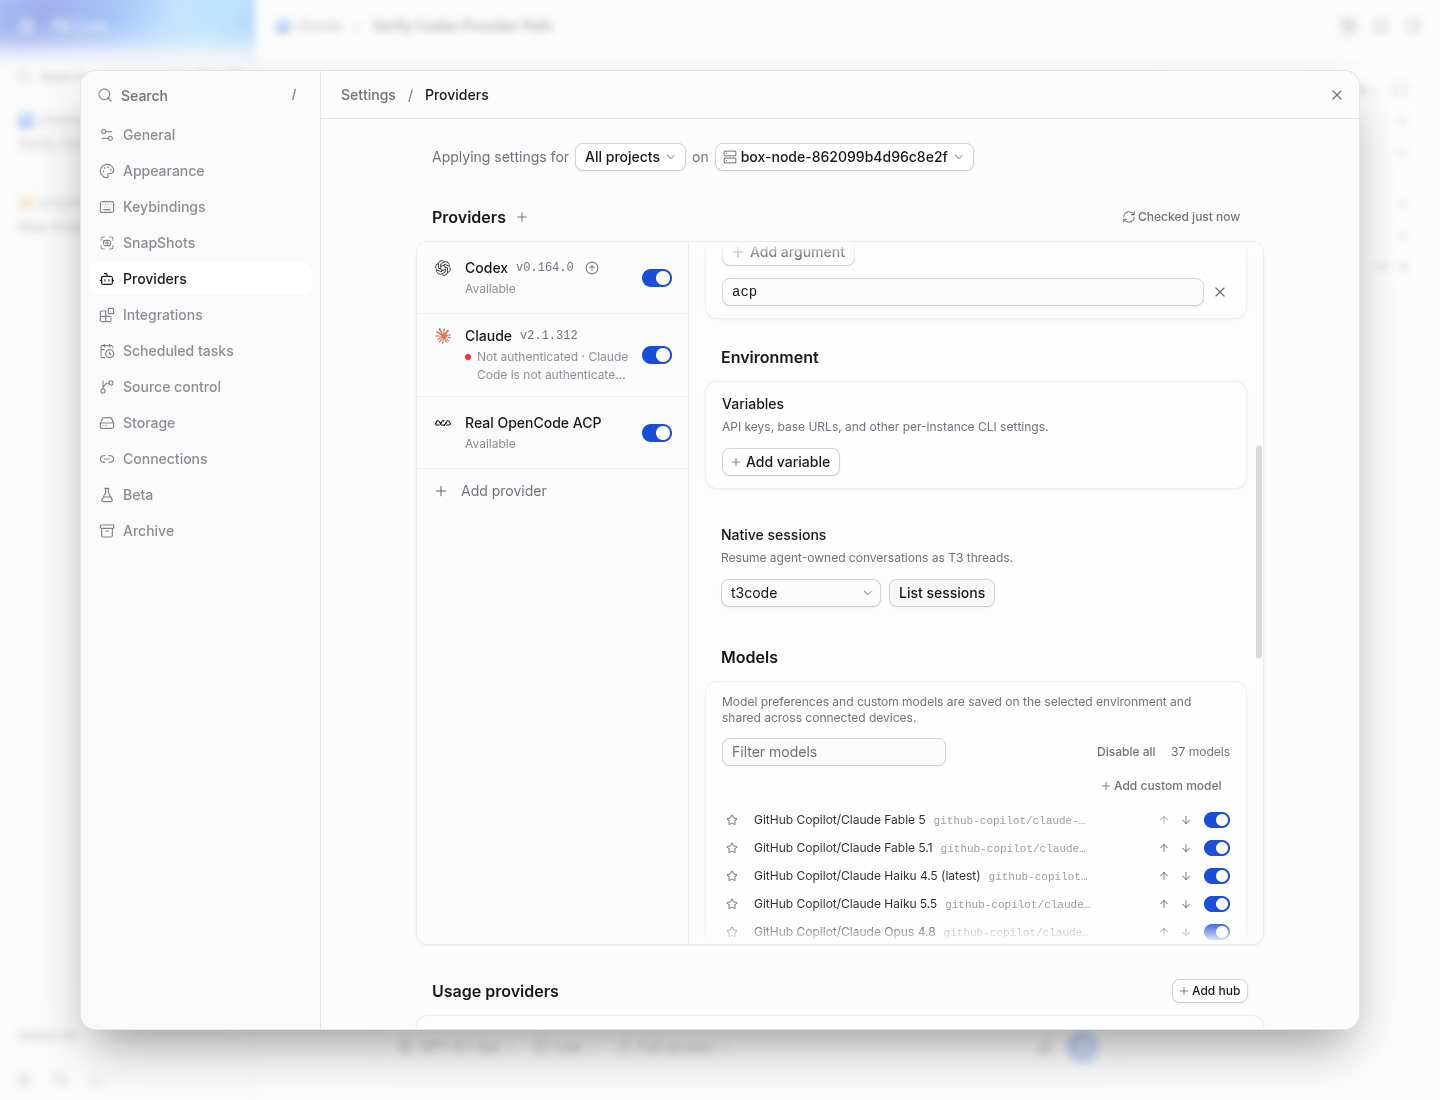Click the Claude provider starburst icon
Screen dimensions: 1440x1100
click(x=443, y=336)
